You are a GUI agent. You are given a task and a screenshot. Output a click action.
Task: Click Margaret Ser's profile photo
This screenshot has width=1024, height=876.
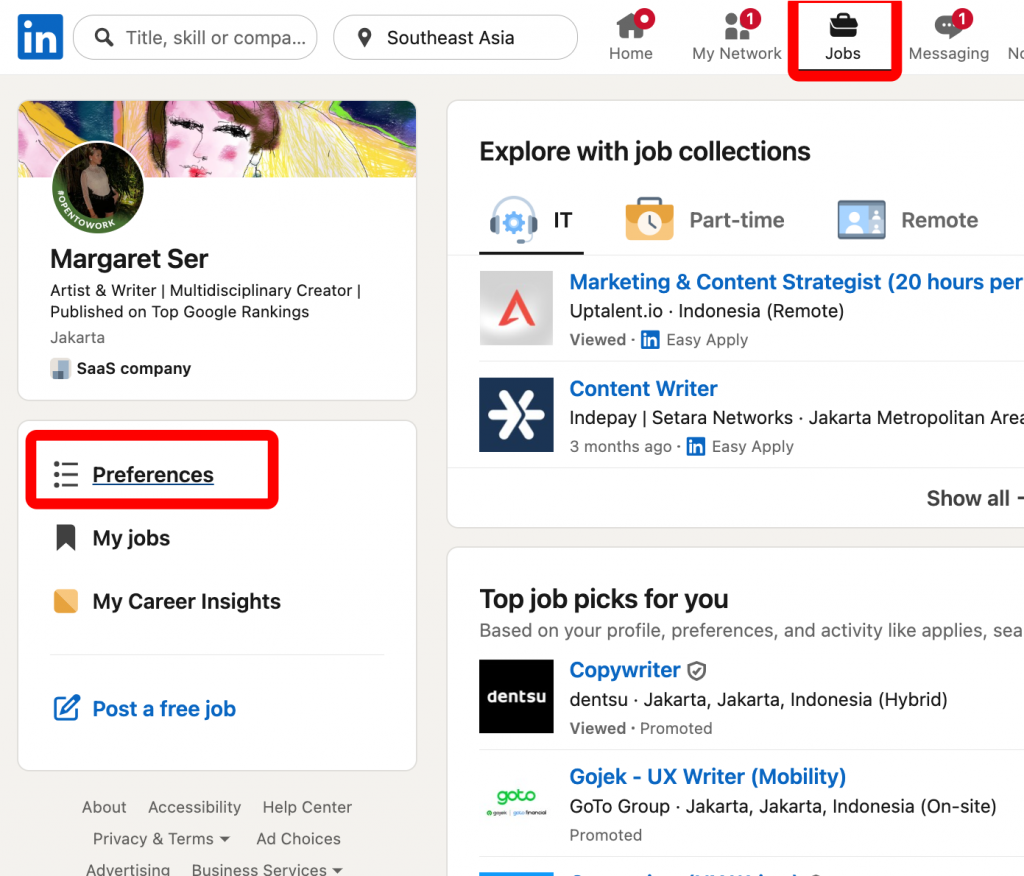[x=96, y=187]
